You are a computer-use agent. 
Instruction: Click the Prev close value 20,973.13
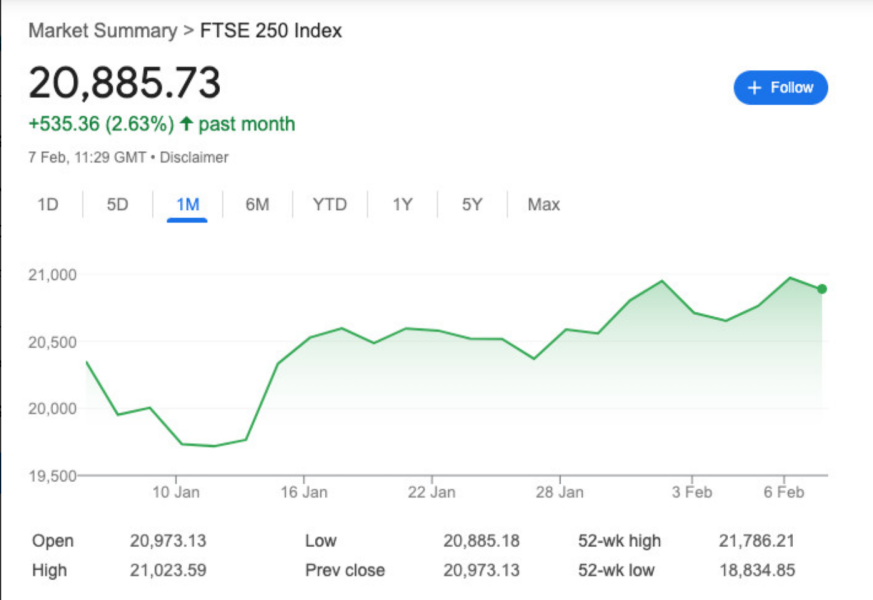pos(481,570)
